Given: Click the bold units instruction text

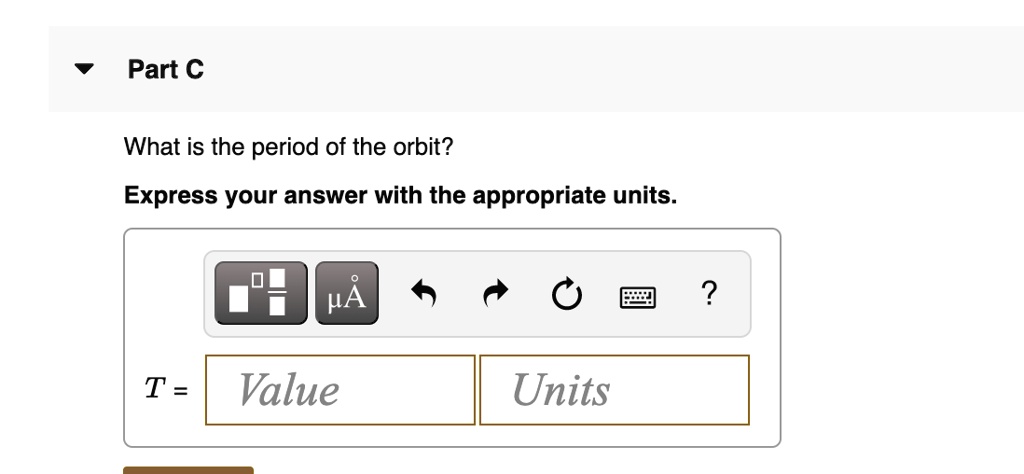Looking at the screenshot, I should (400, 195).
